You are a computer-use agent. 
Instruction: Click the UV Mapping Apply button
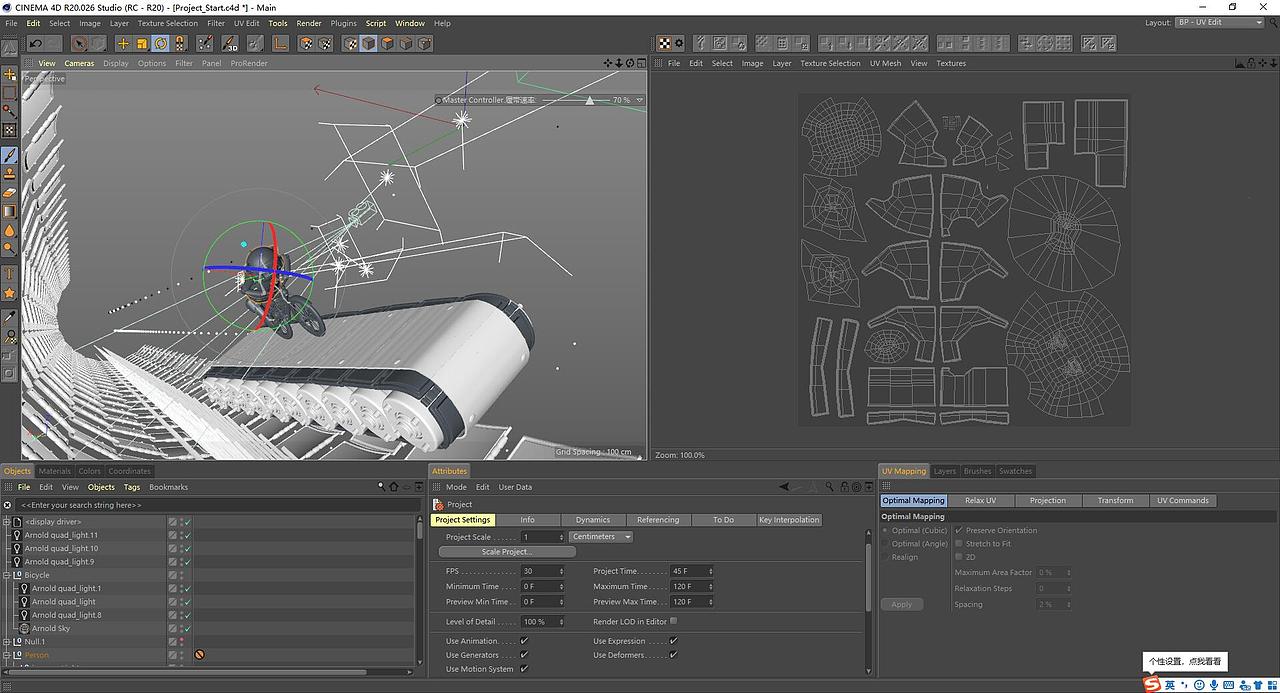pyautogui.click(x=902, y=604)
